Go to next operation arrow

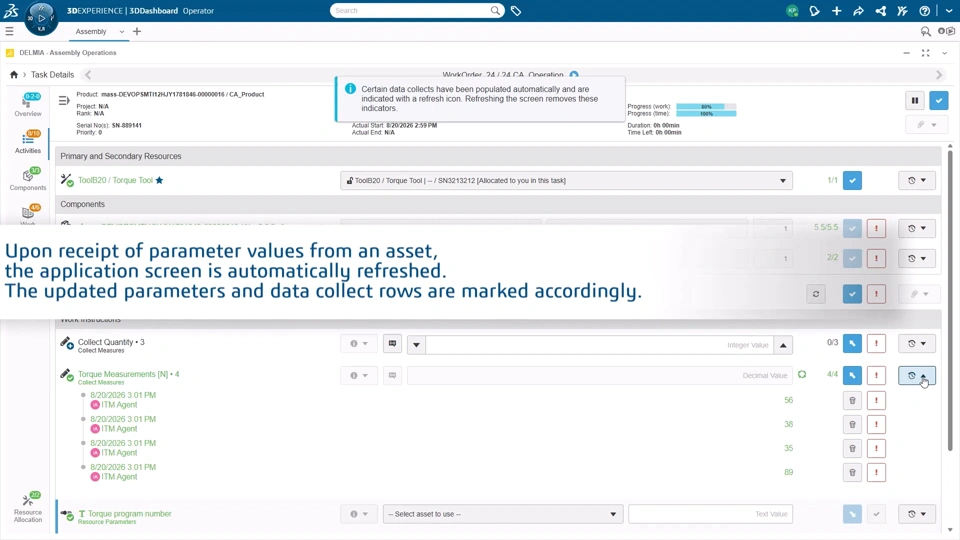(x=939, y=75)
